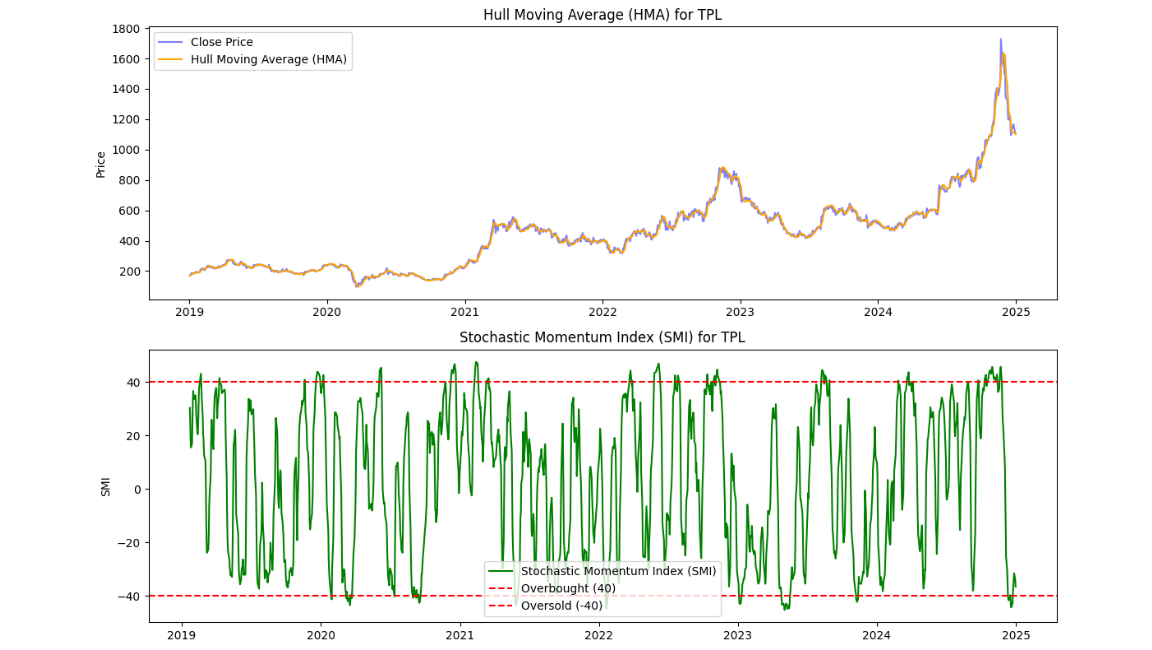The height and width of the screenshot is (650, 1152).
Task: Expand the 2023 tick label on the SMI x-axis
Action: [738, 634]
